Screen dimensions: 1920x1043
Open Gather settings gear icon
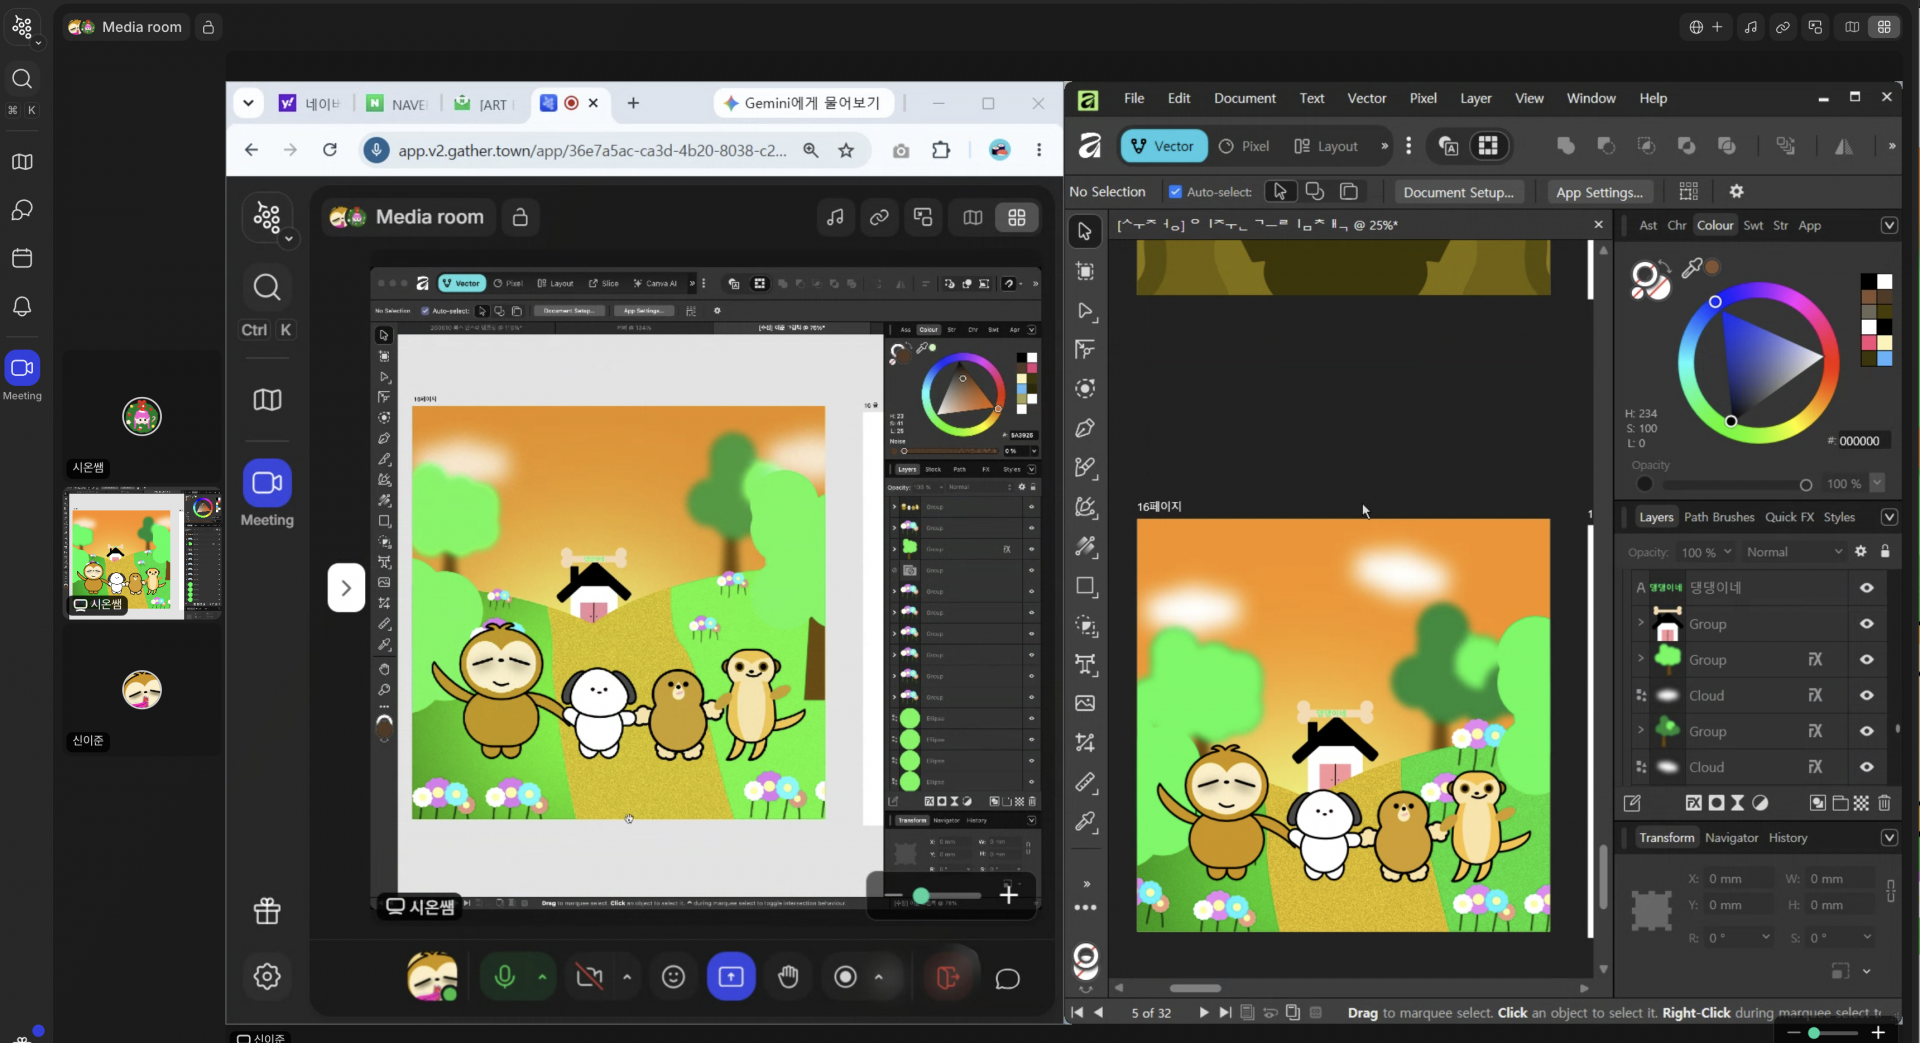coord(267,976)
